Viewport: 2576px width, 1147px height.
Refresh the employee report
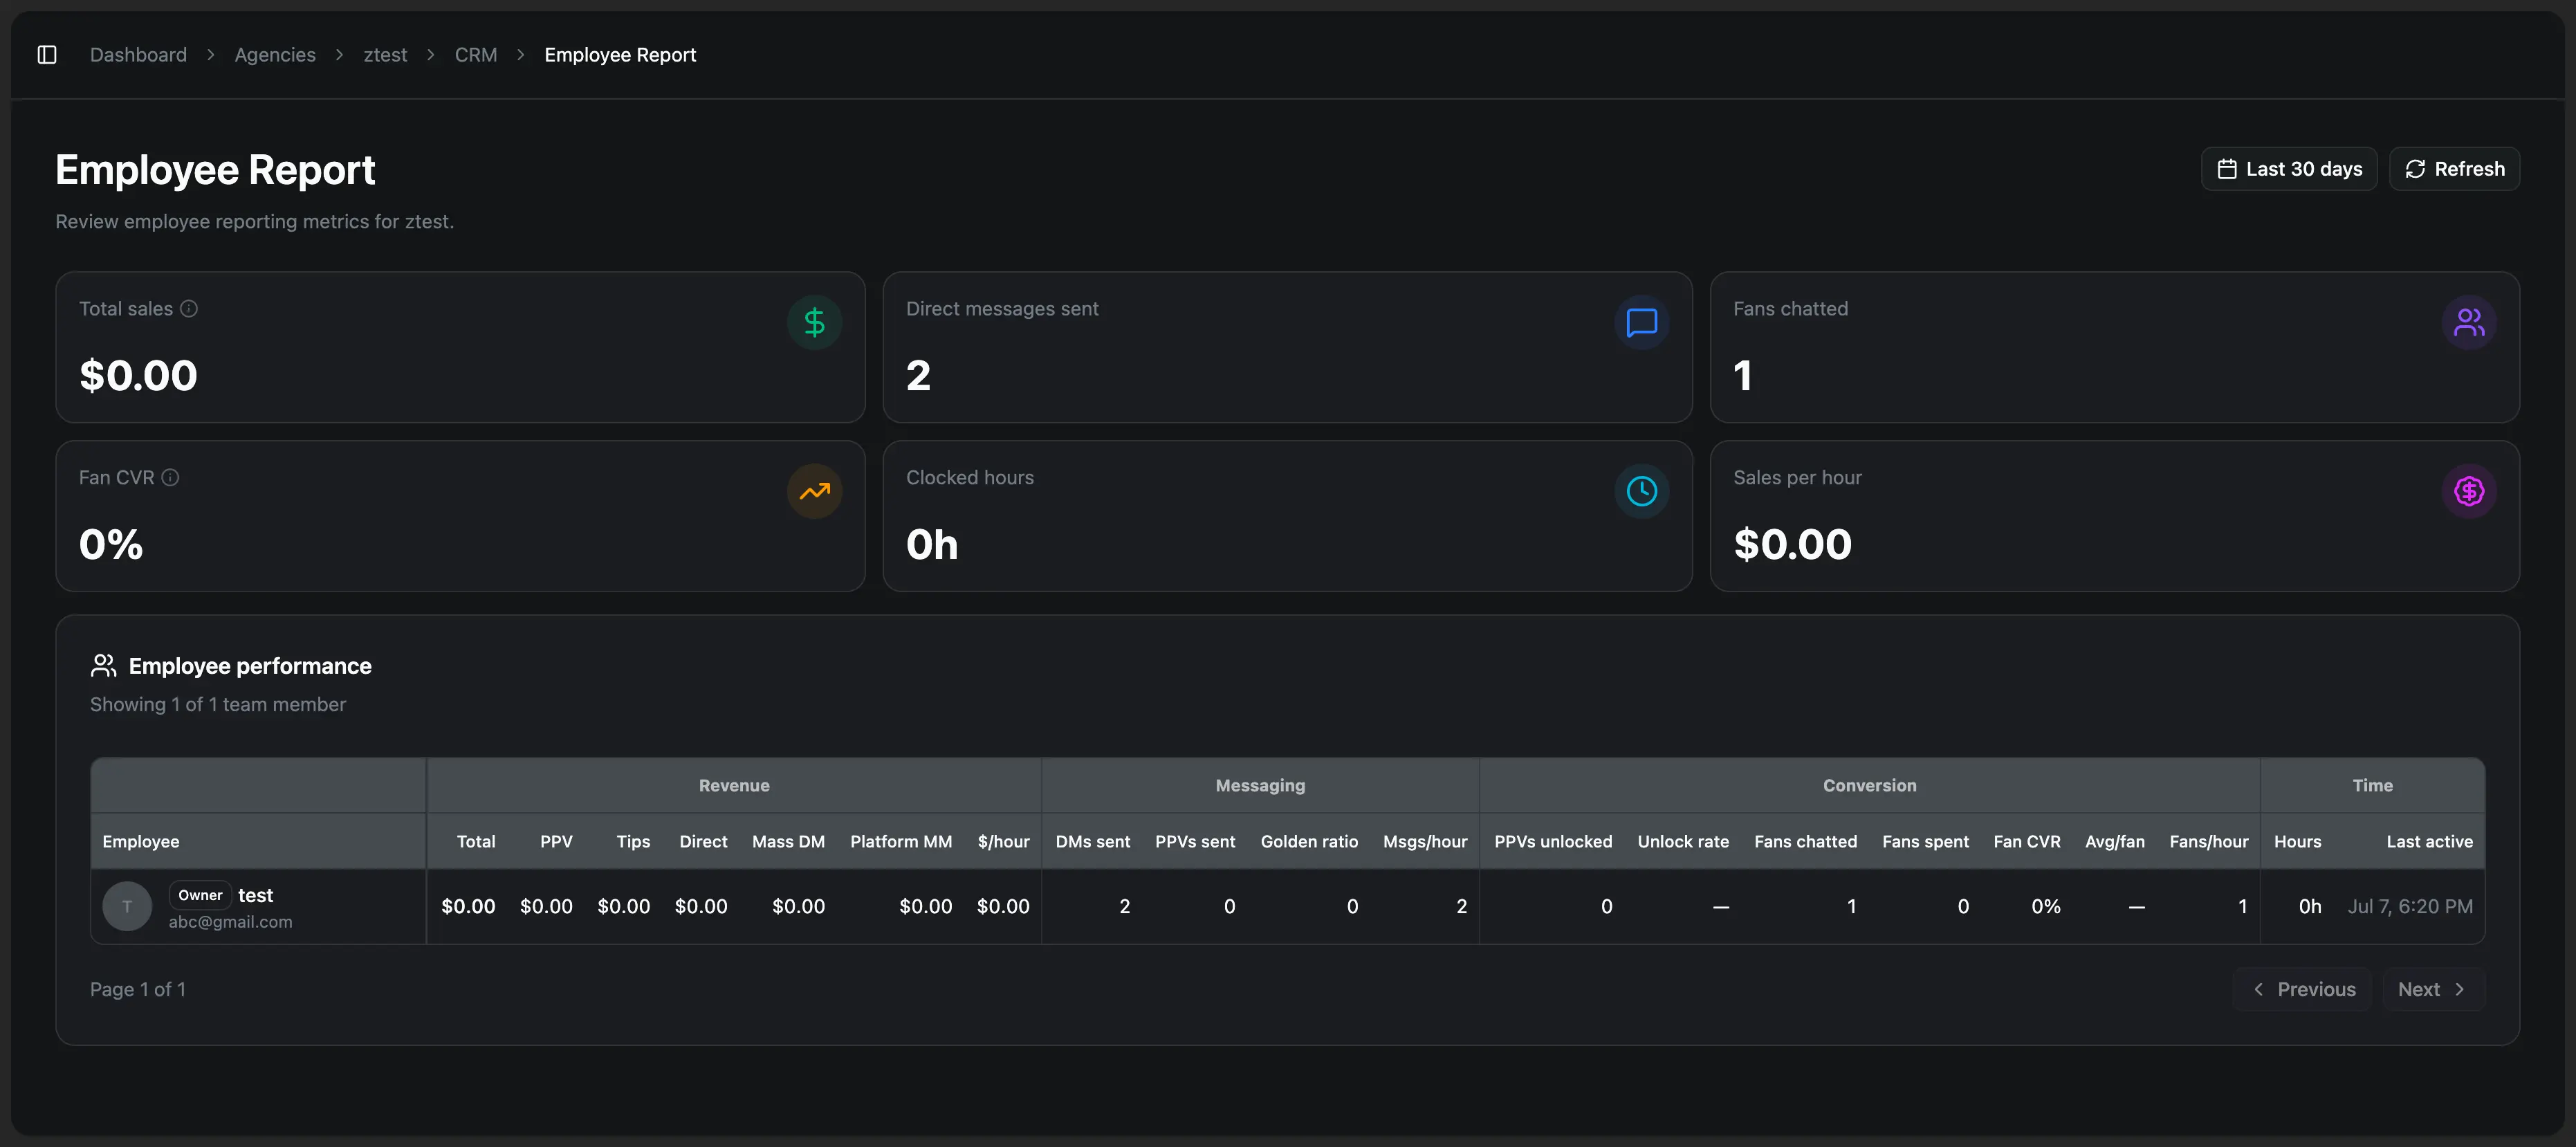click(x=2454, y=169)
